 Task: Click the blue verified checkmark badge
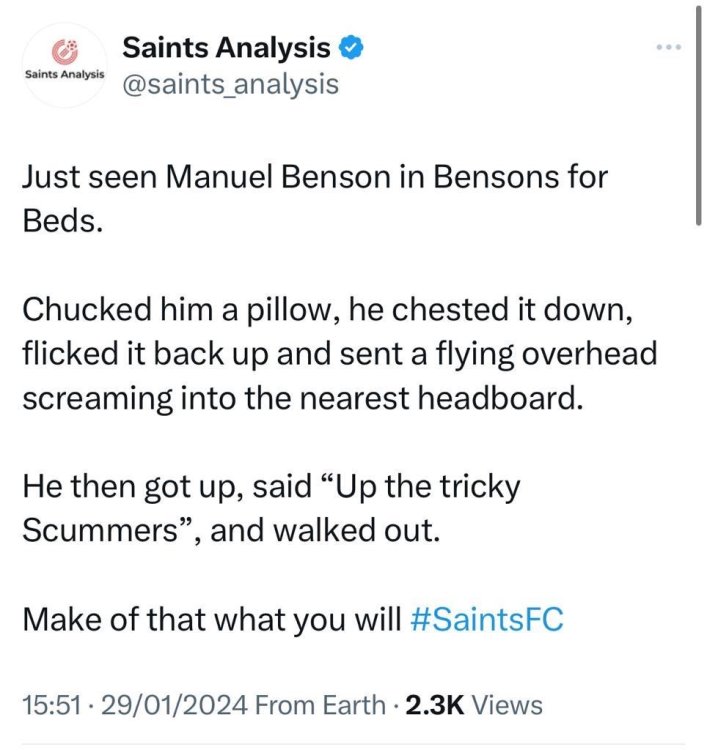pos(352,47)
